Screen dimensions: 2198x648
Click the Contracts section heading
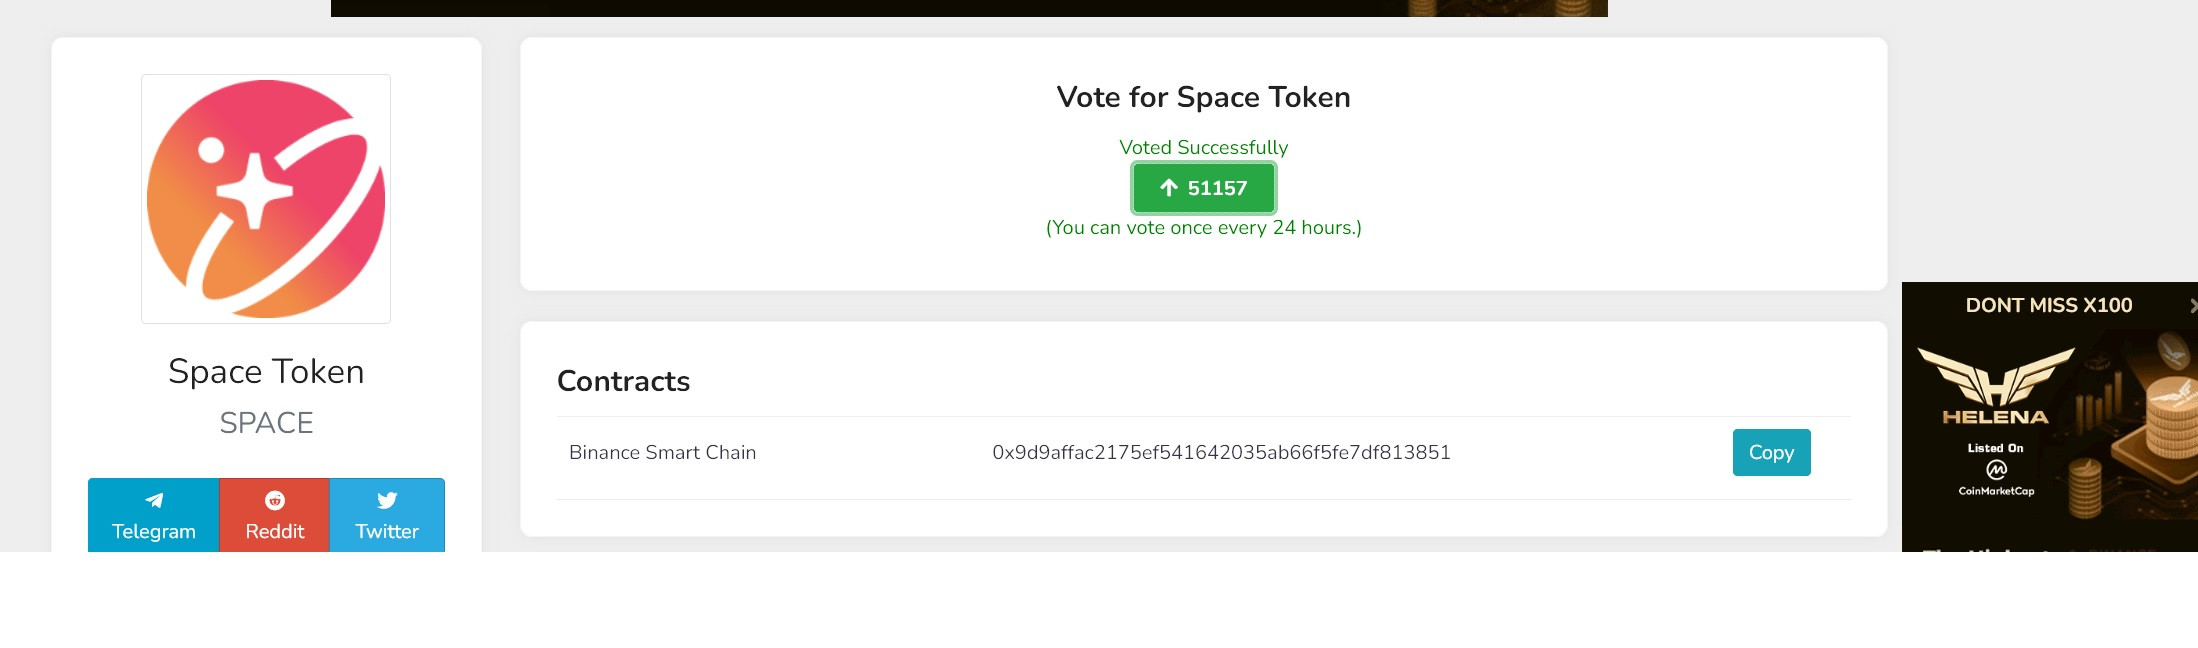tap(623, 381)
